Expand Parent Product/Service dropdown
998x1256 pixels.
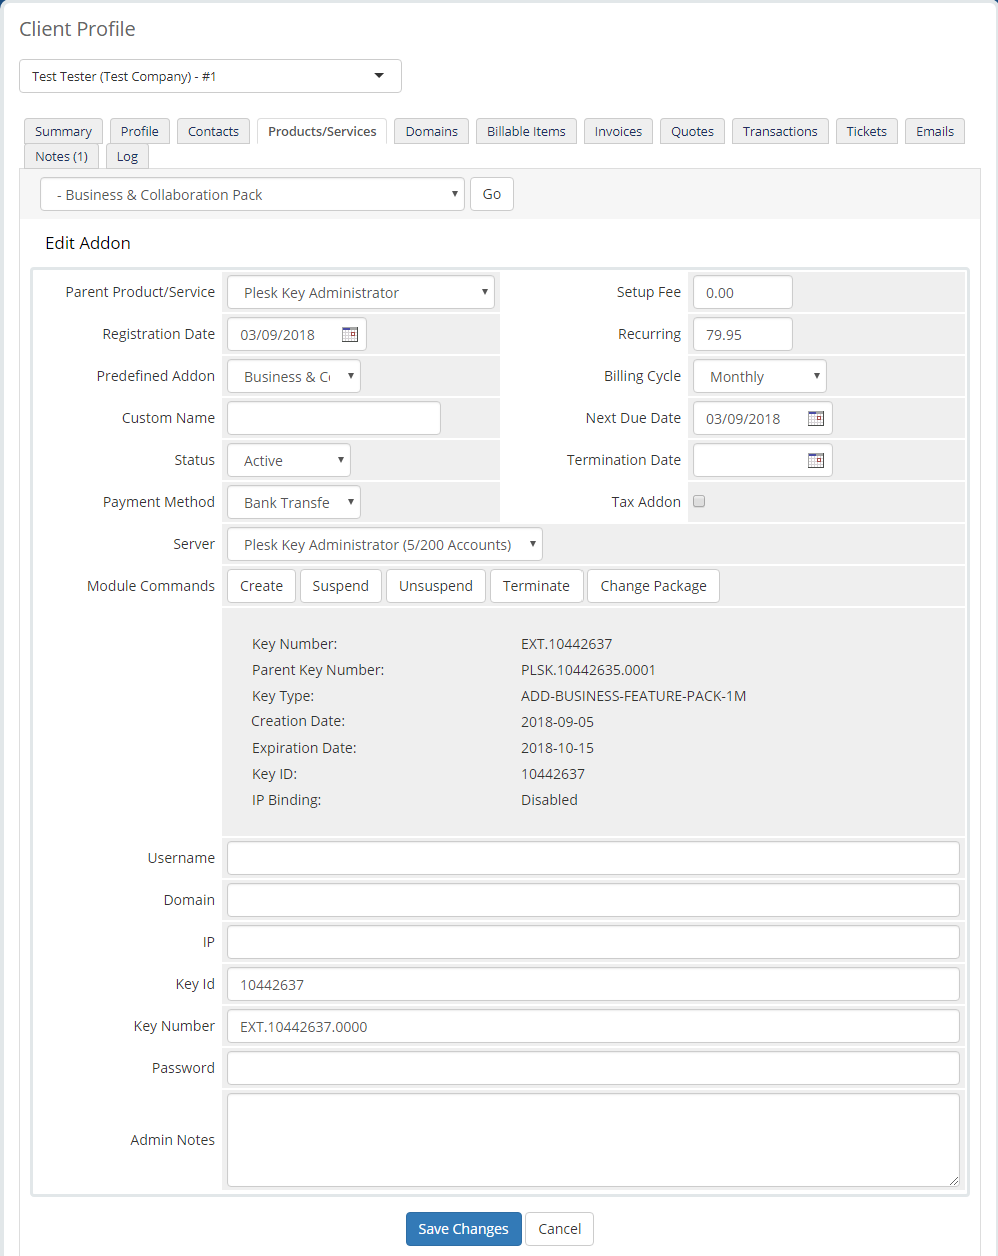pos(361,292)
